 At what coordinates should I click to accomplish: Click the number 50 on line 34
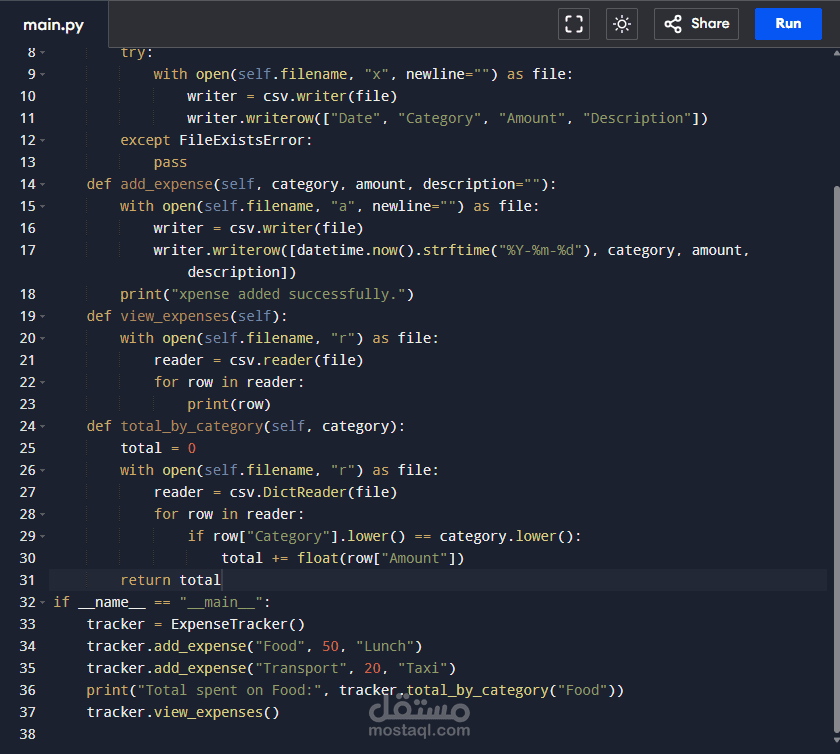tap(330, 646)
